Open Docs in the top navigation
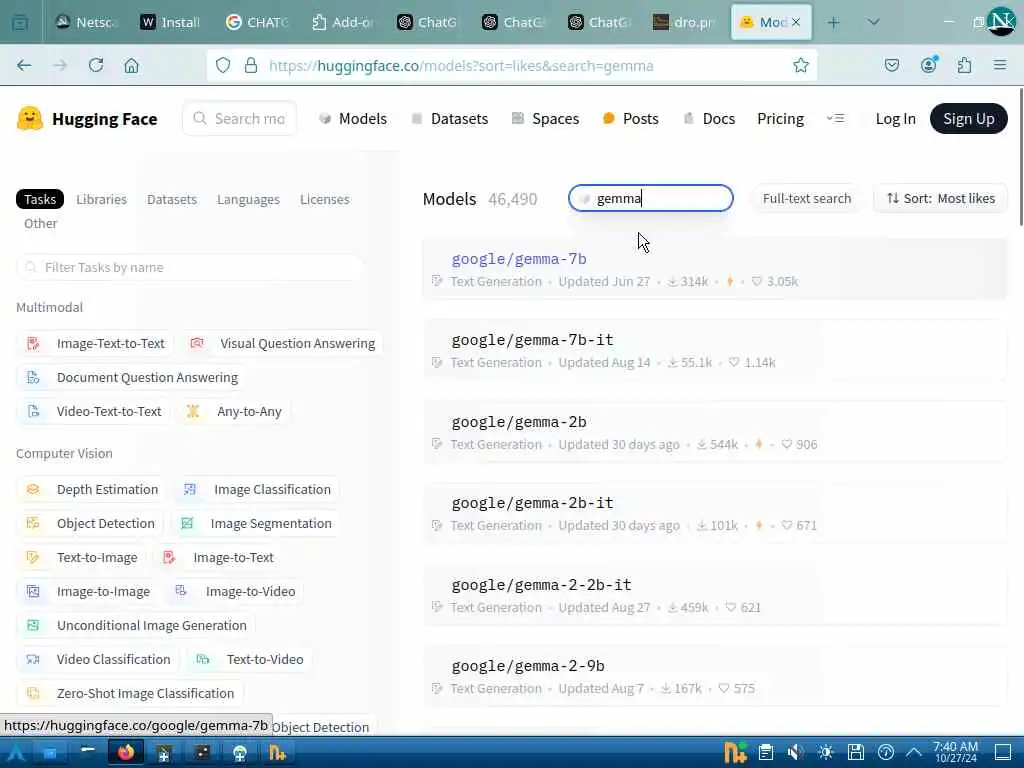Image resolution: width=1024 pixels, height=768 pixels. tap(709, 119)
